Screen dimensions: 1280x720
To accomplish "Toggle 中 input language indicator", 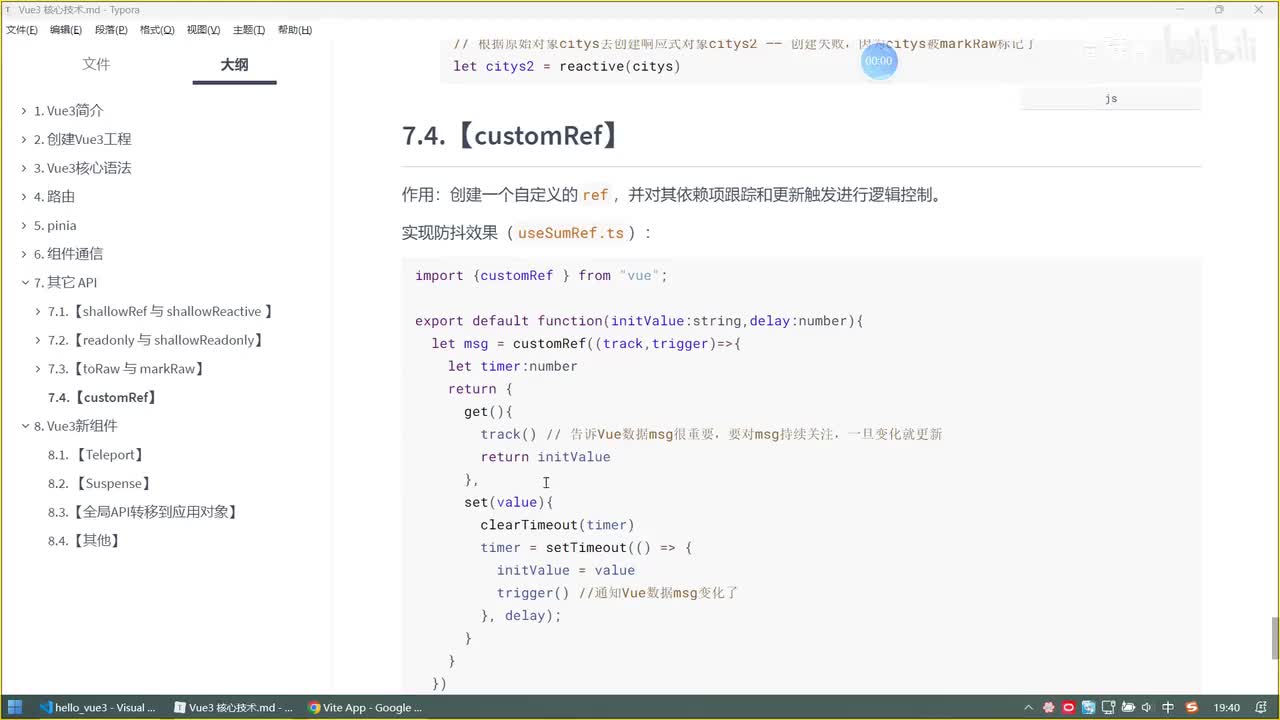I will click(x=1168, y=707).
